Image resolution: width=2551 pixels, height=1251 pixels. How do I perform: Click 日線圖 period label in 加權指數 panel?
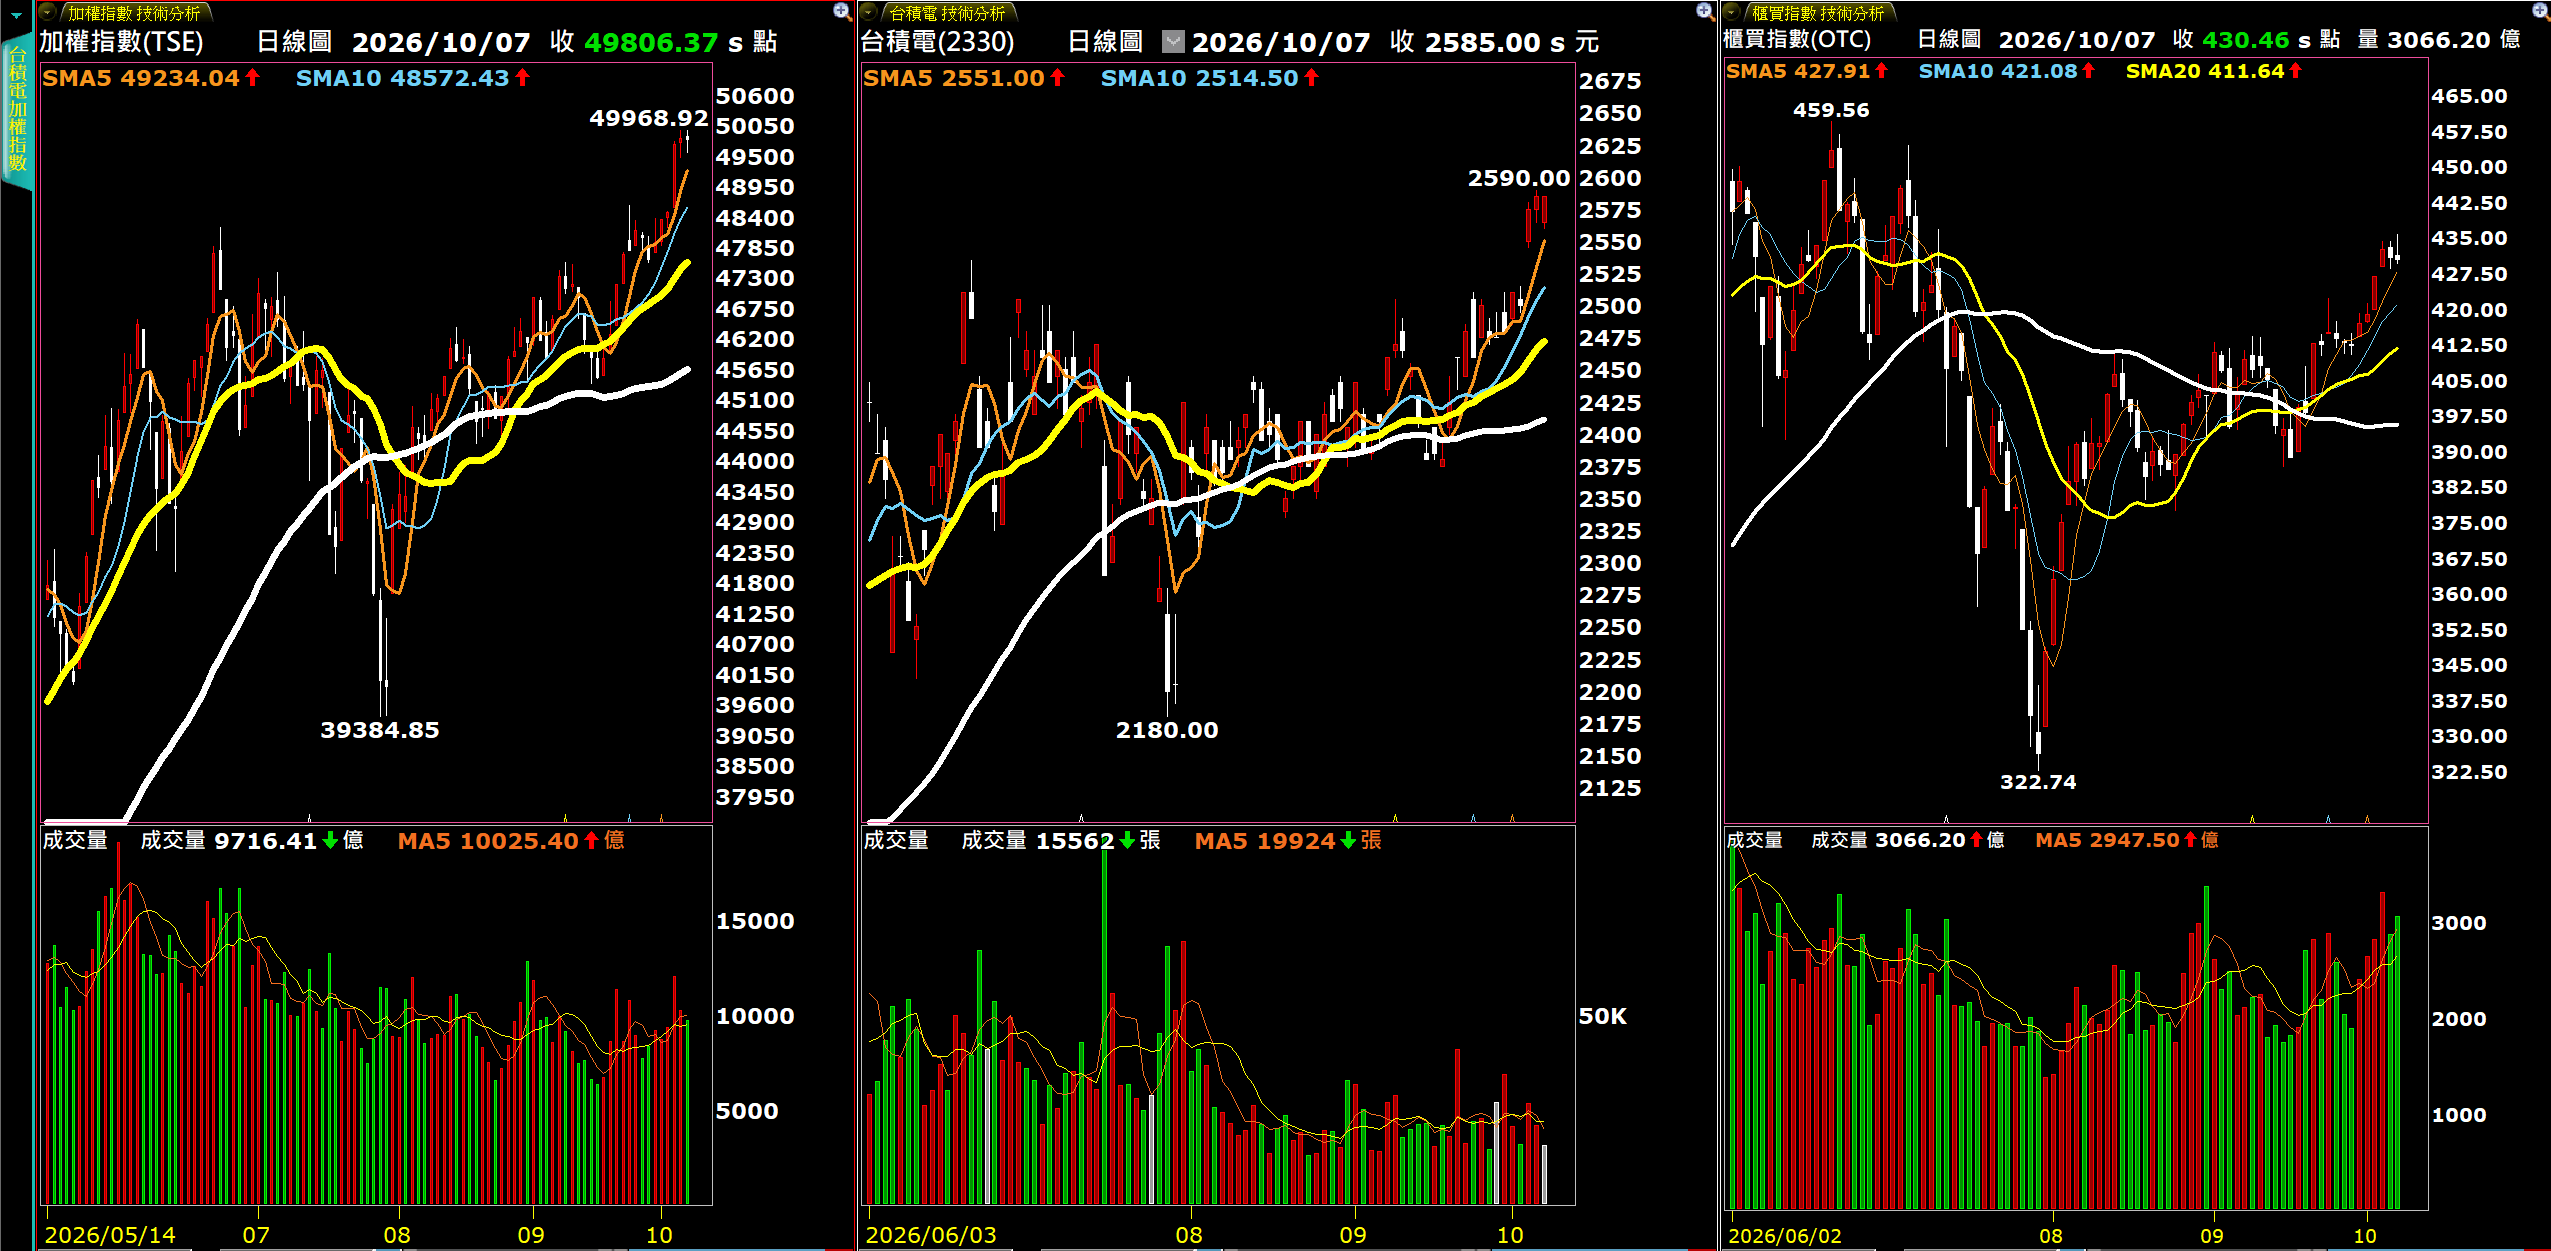(x=294, y=42)
